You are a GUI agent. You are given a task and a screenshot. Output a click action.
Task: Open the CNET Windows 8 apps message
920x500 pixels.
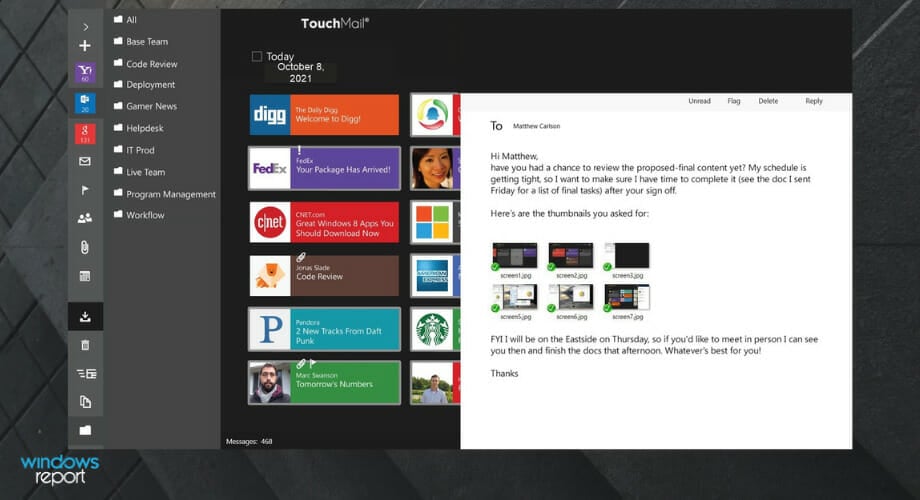pos(324,222)
